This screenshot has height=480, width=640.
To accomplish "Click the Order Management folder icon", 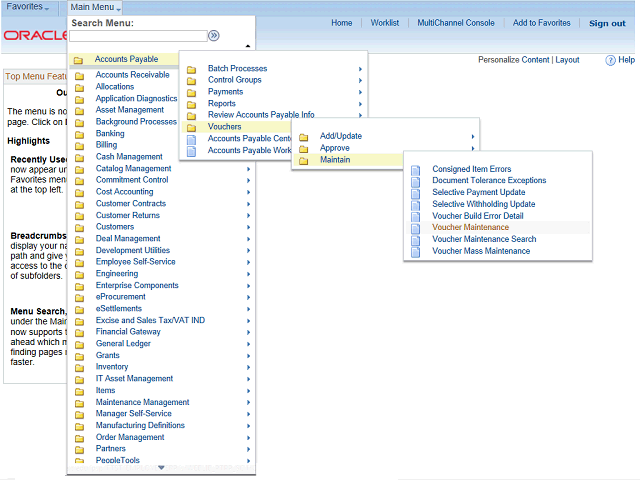I will [79, 438].
